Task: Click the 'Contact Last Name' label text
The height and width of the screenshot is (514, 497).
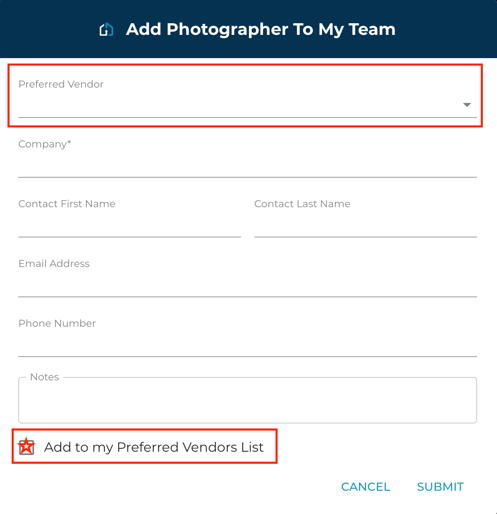Action: (x=302, y=204)
